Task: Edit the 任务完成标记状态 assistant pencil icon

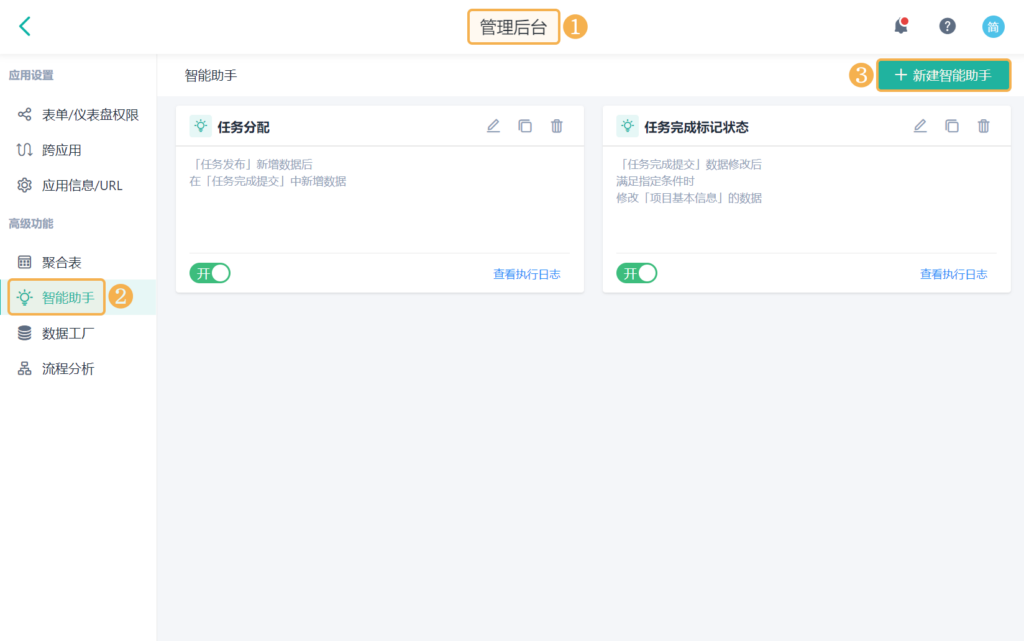Action: coord(920,126)
